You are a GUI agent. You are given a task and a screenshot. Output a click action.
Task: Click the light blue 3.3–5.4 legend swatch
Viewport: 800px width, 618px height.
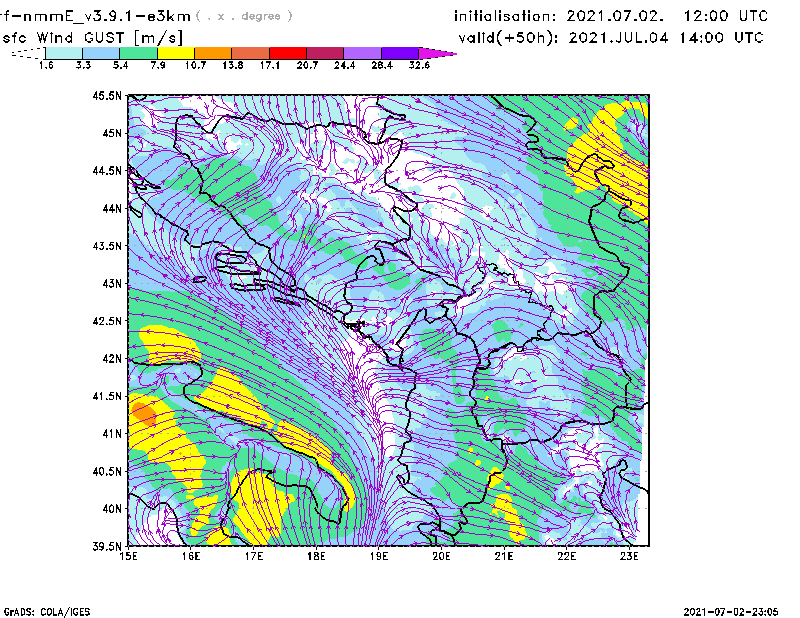[101, 53]
